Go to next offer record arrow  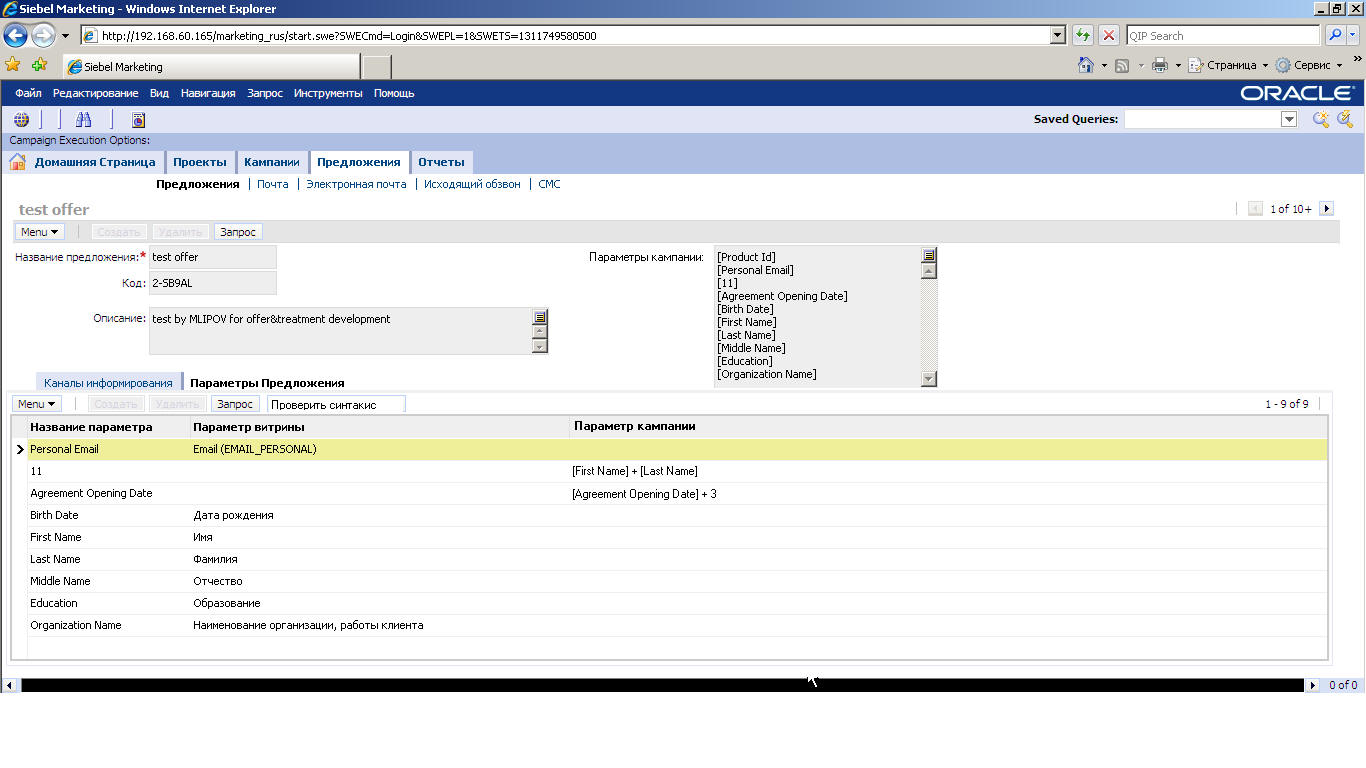pos(1327,209)
